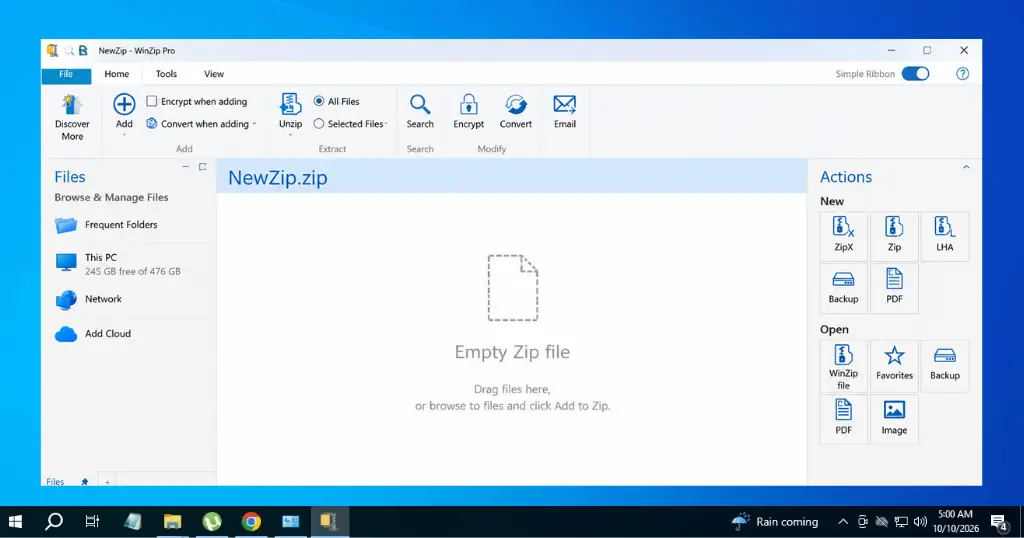Click the volume speaker tray icon
The width and height of the screenshot is (1024, 538).
pyautogui.click(x=920, y=521)
